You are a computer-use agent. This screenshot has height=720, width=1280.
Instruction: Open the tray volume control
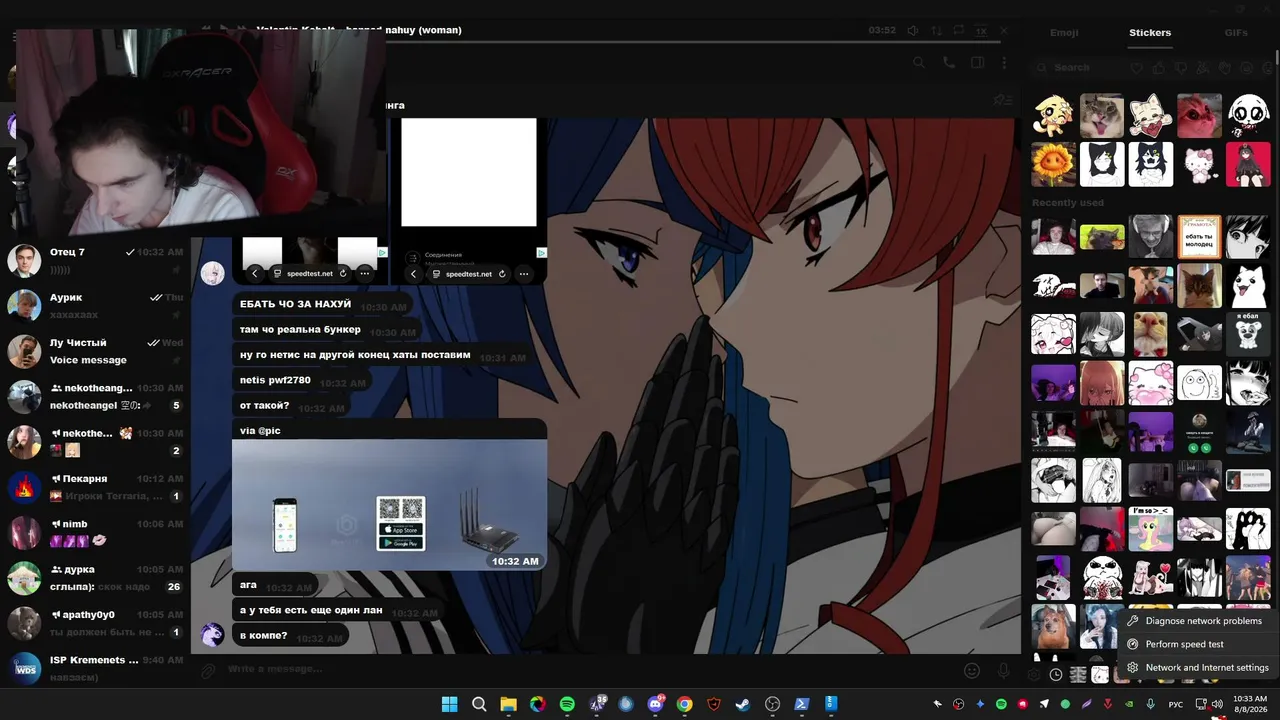(x=1217, y=704)
